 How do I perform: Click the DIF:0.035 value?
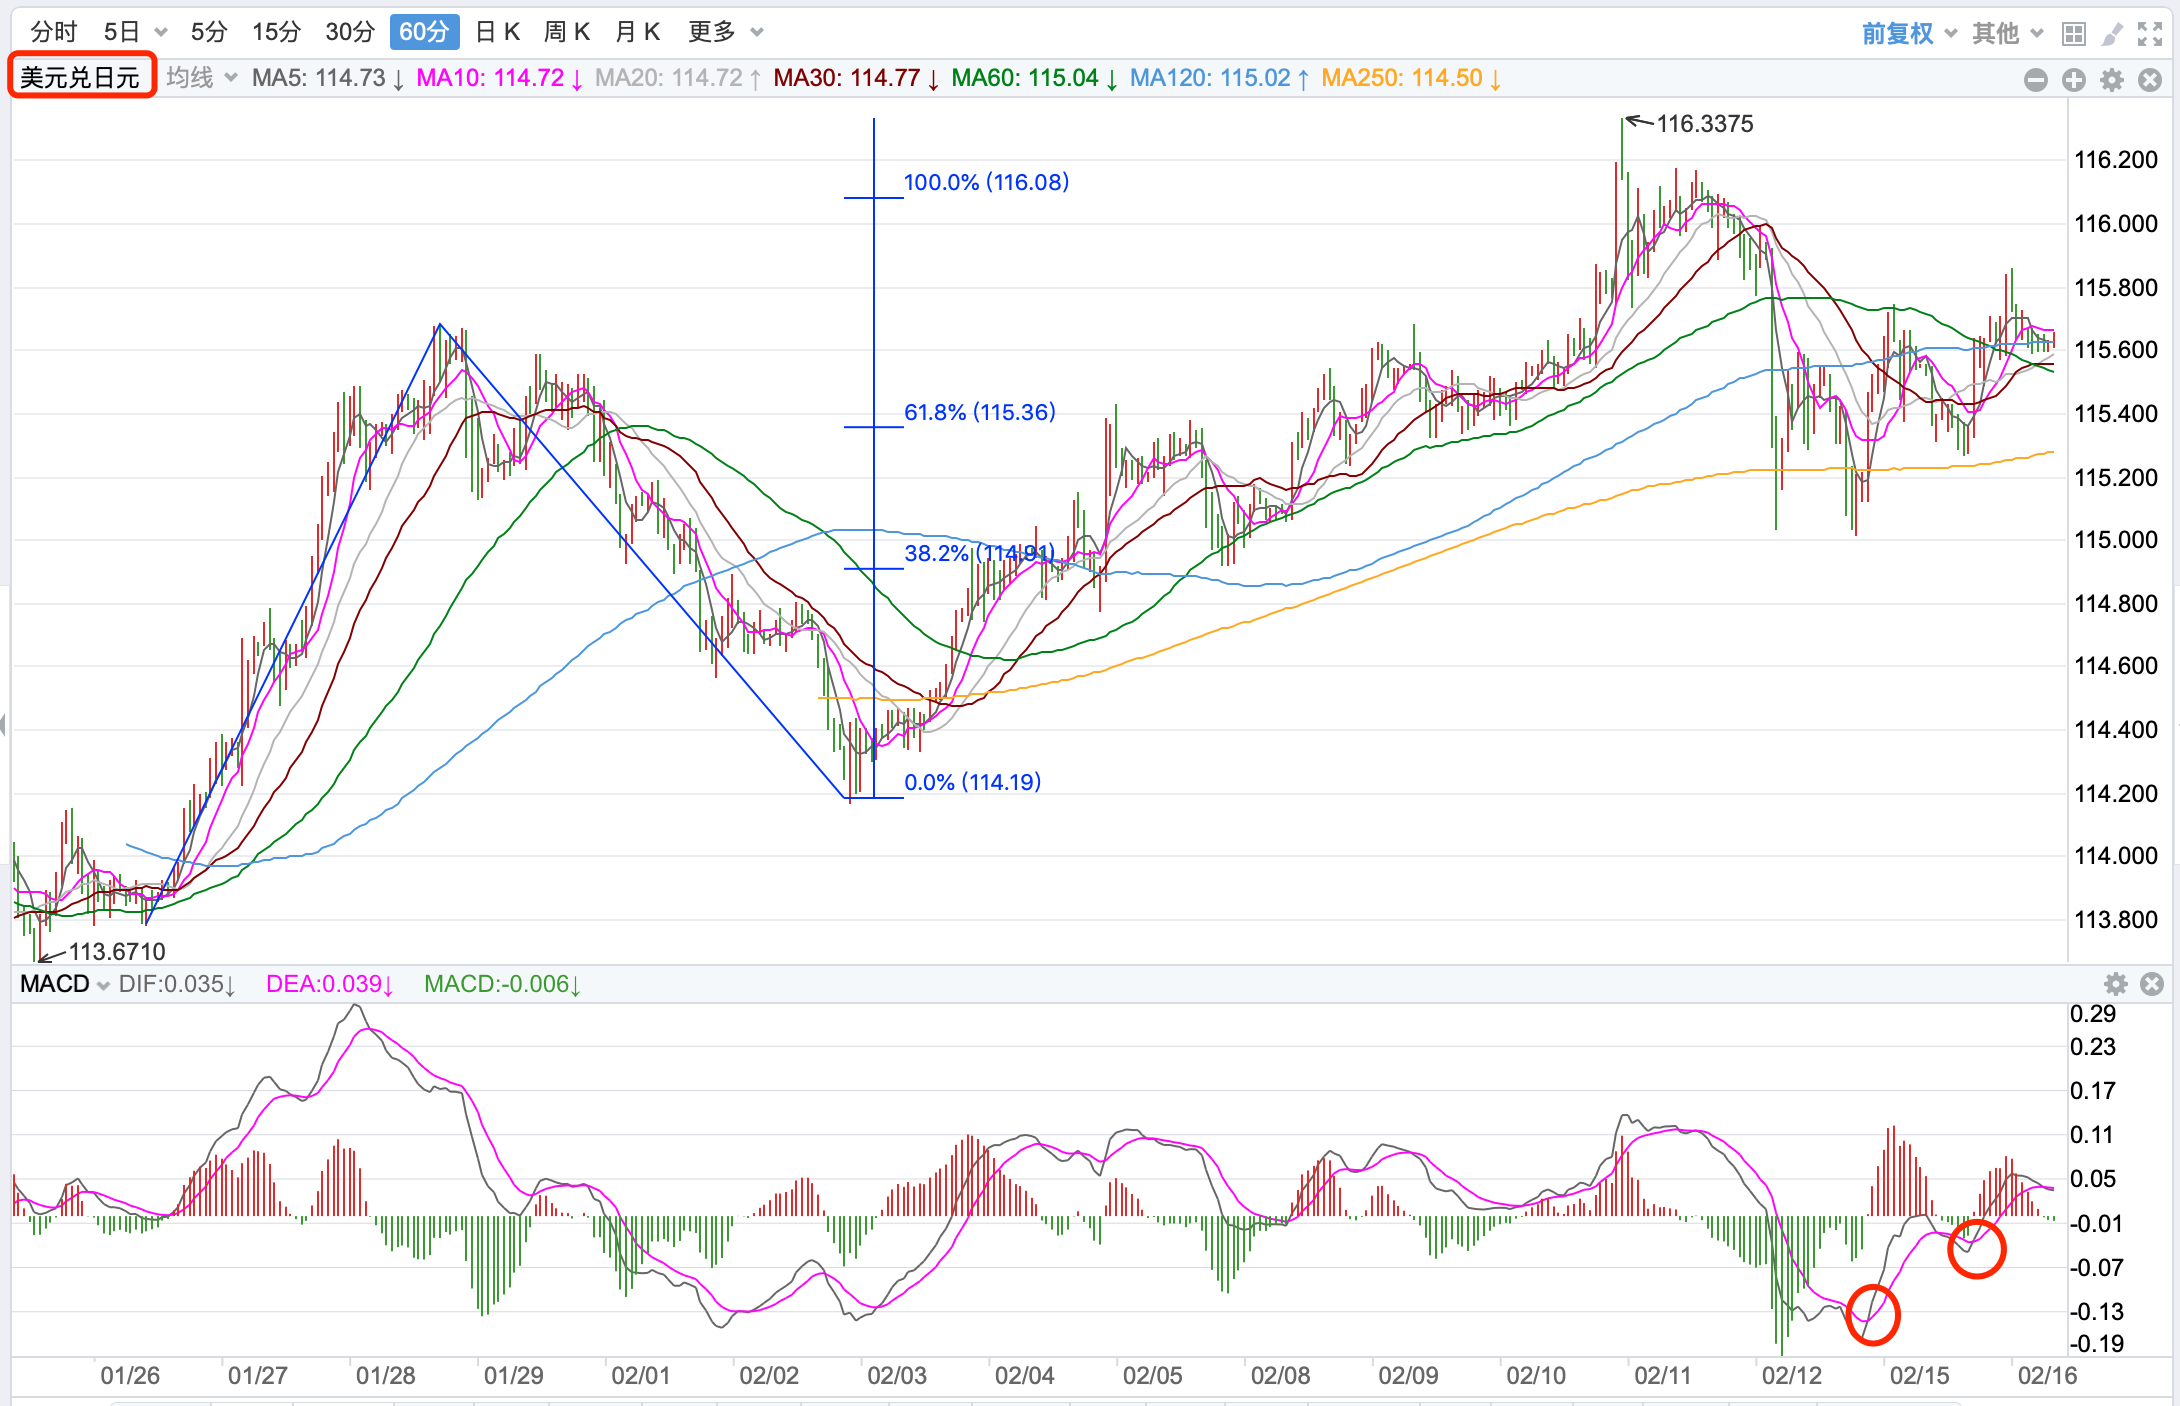[177, 984]
